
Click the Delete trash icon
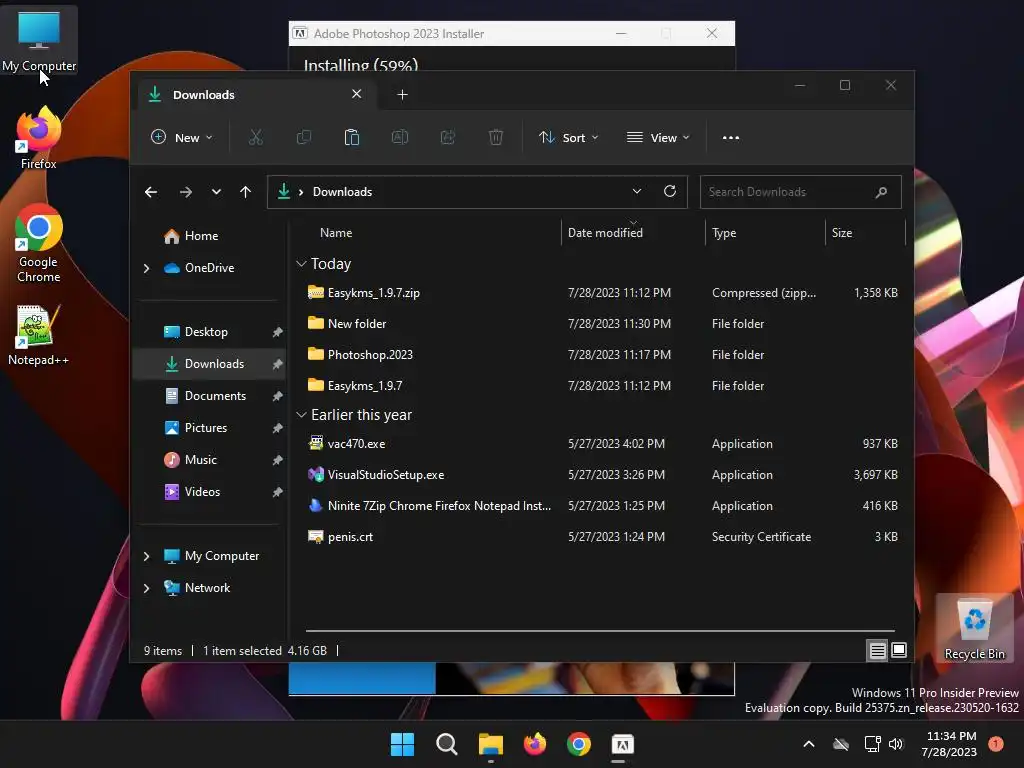[496, 137]
